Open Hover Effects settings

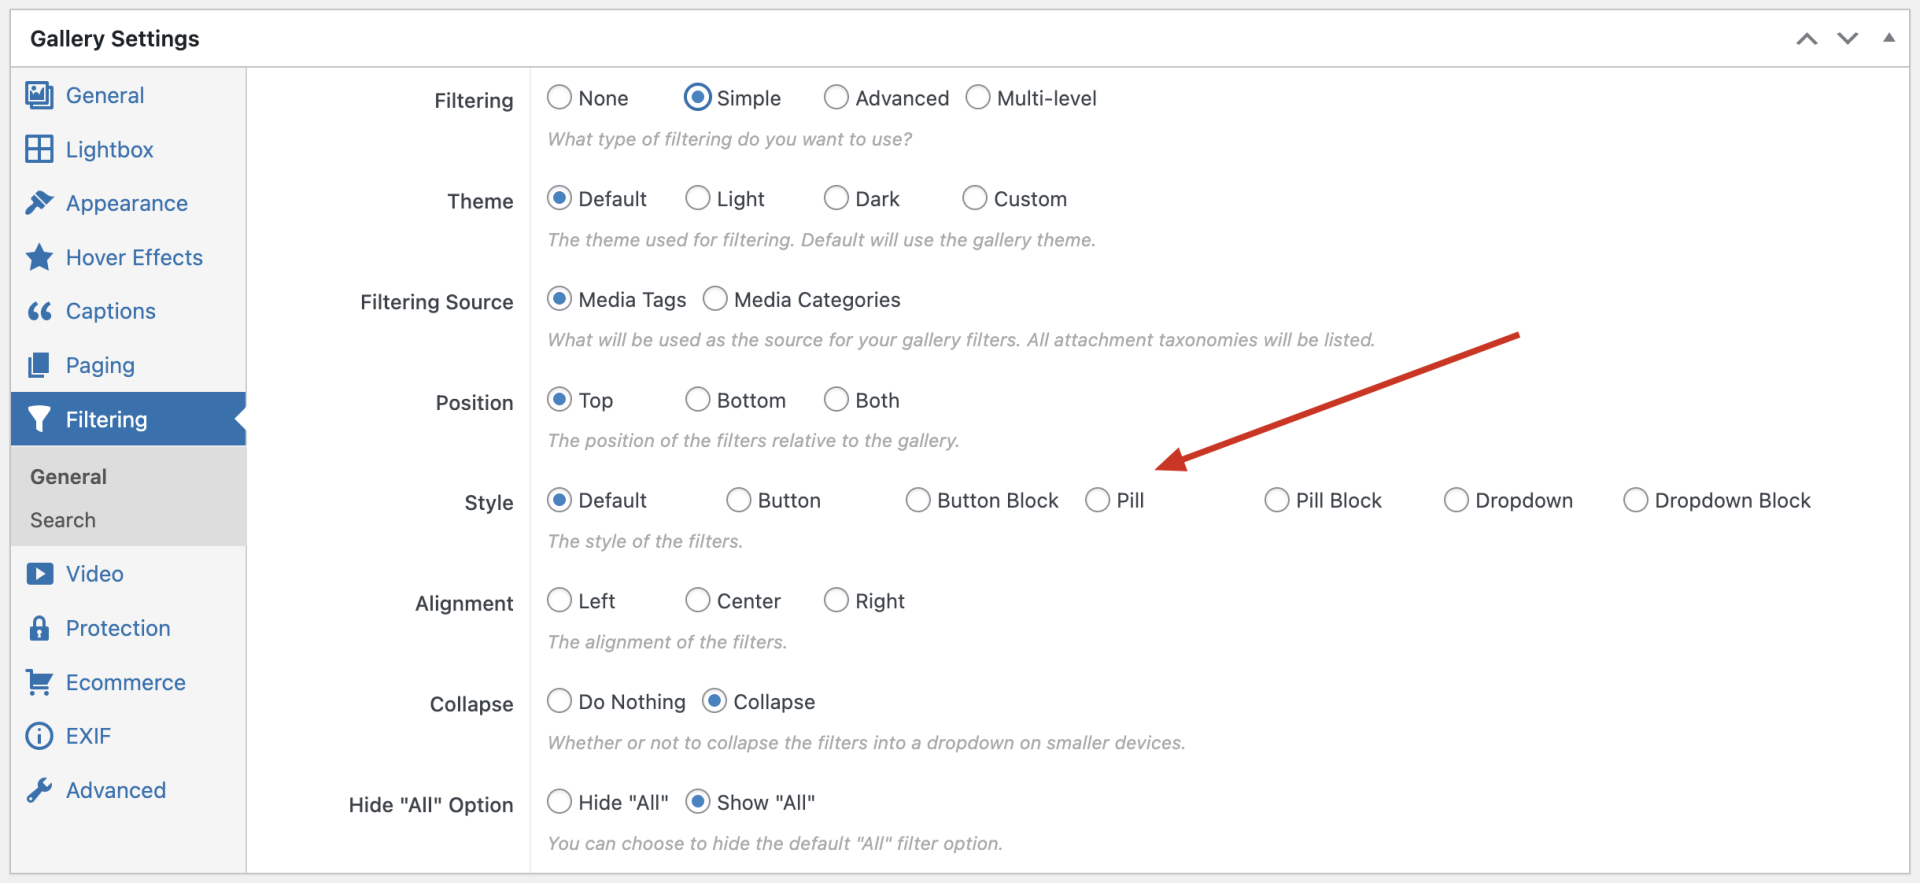pyautogui.click(x=133, y=257)
